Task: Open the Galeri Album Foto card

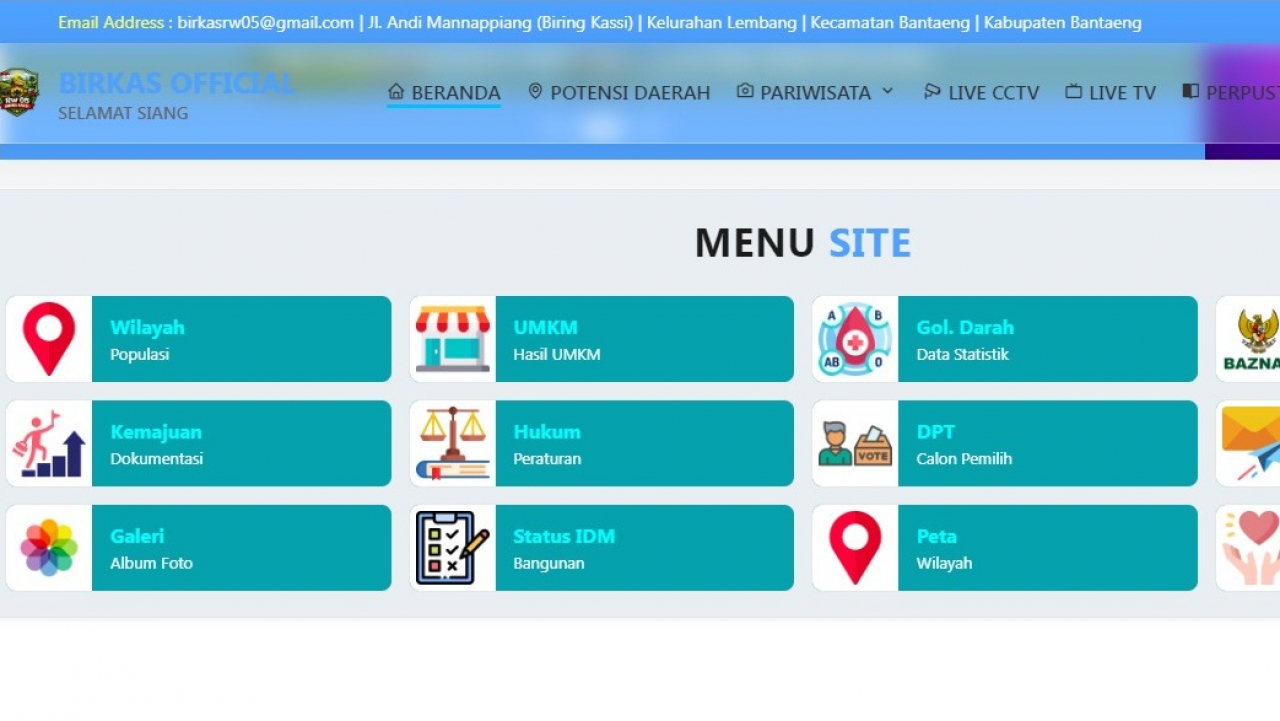Action: [x=198, y=548]
